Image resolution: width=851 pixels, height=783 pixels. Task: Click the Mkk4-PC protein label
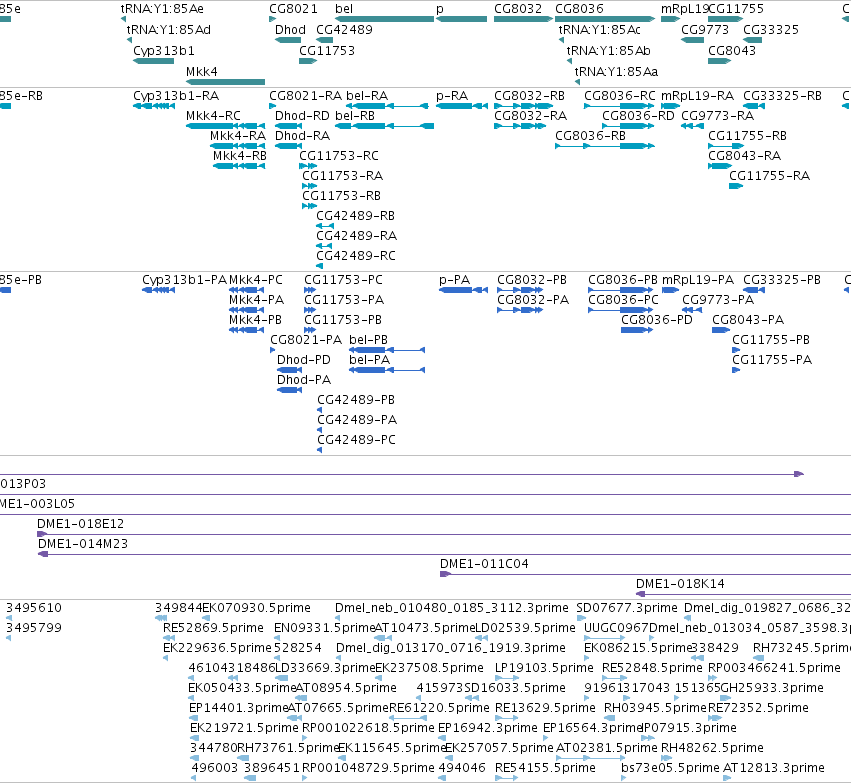coord(256,280)
